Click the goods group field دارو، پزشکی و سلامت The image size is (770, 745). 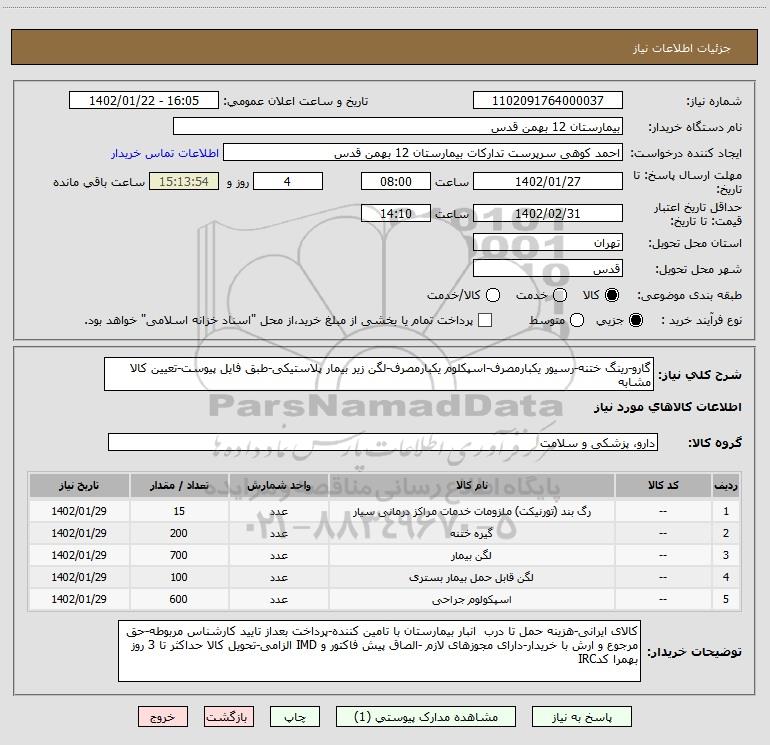pyautogui.click(x=383, y=442)
